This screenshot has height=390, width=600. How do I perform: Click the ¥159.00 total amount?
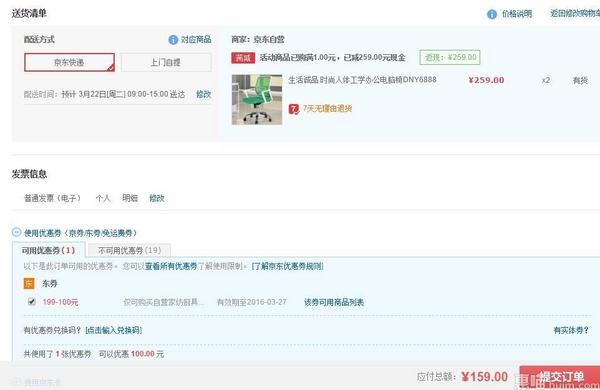point(485,377)
